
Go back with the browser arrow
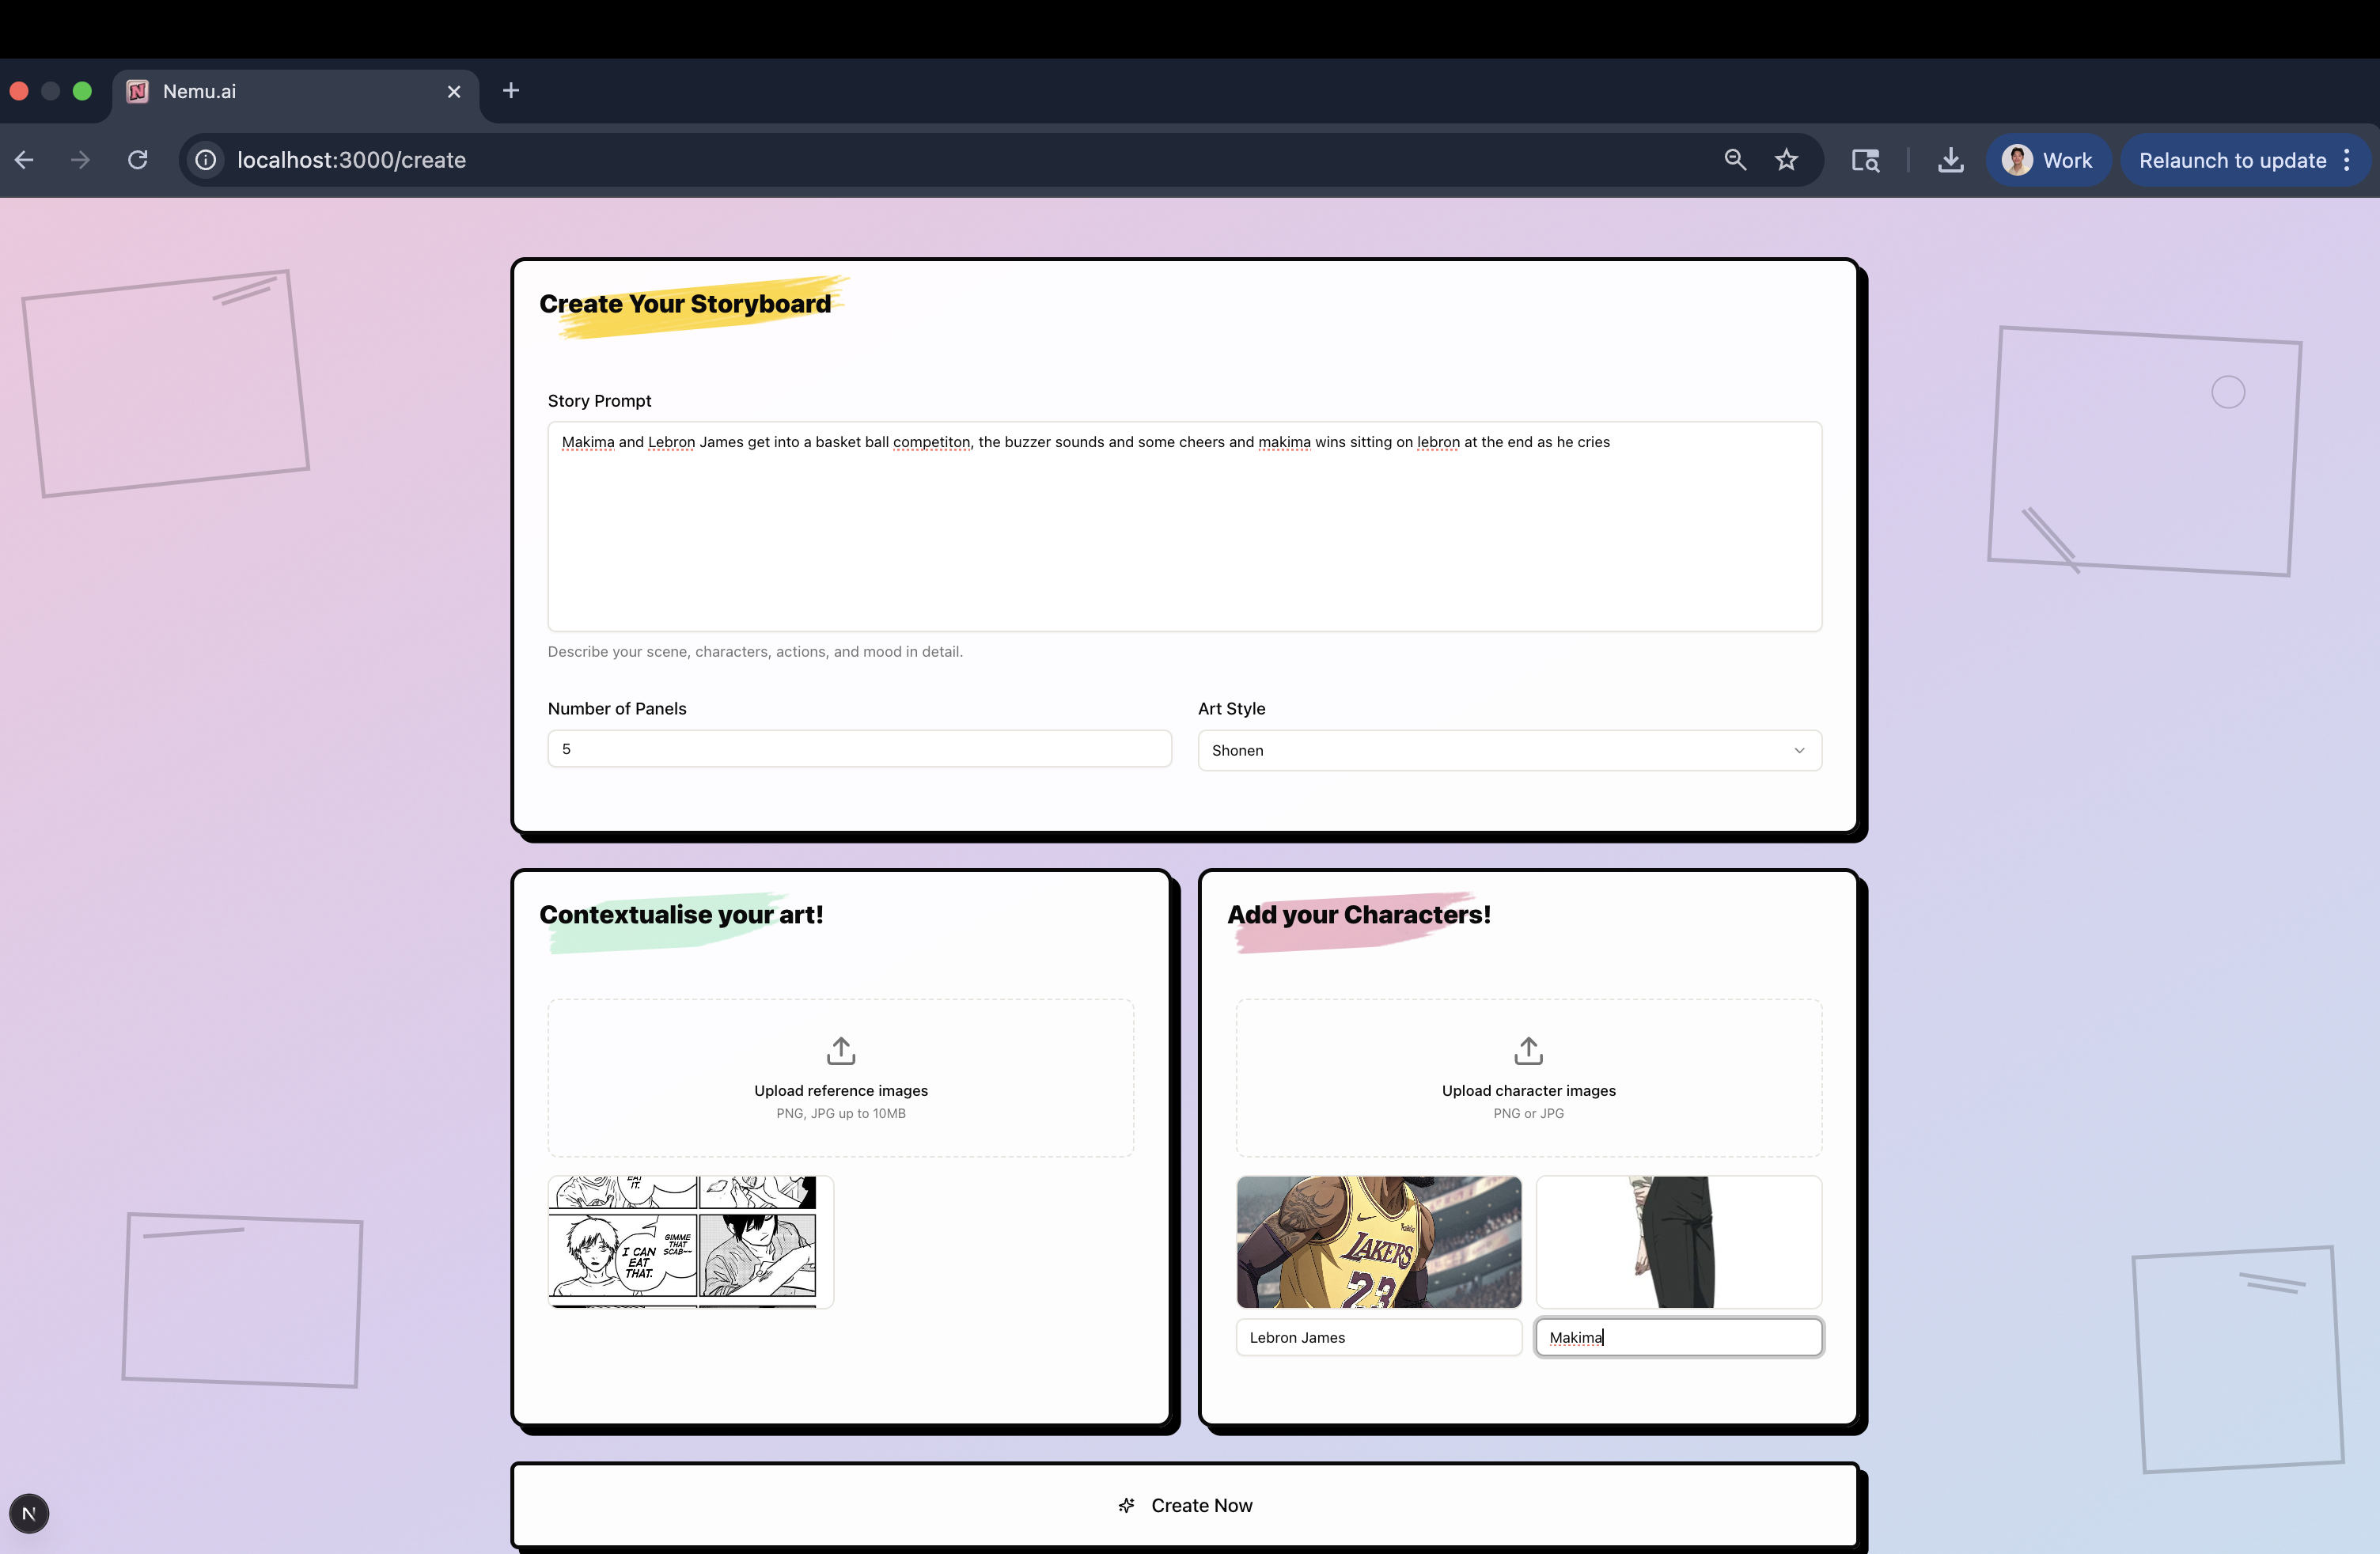click(x=25, y=160)
